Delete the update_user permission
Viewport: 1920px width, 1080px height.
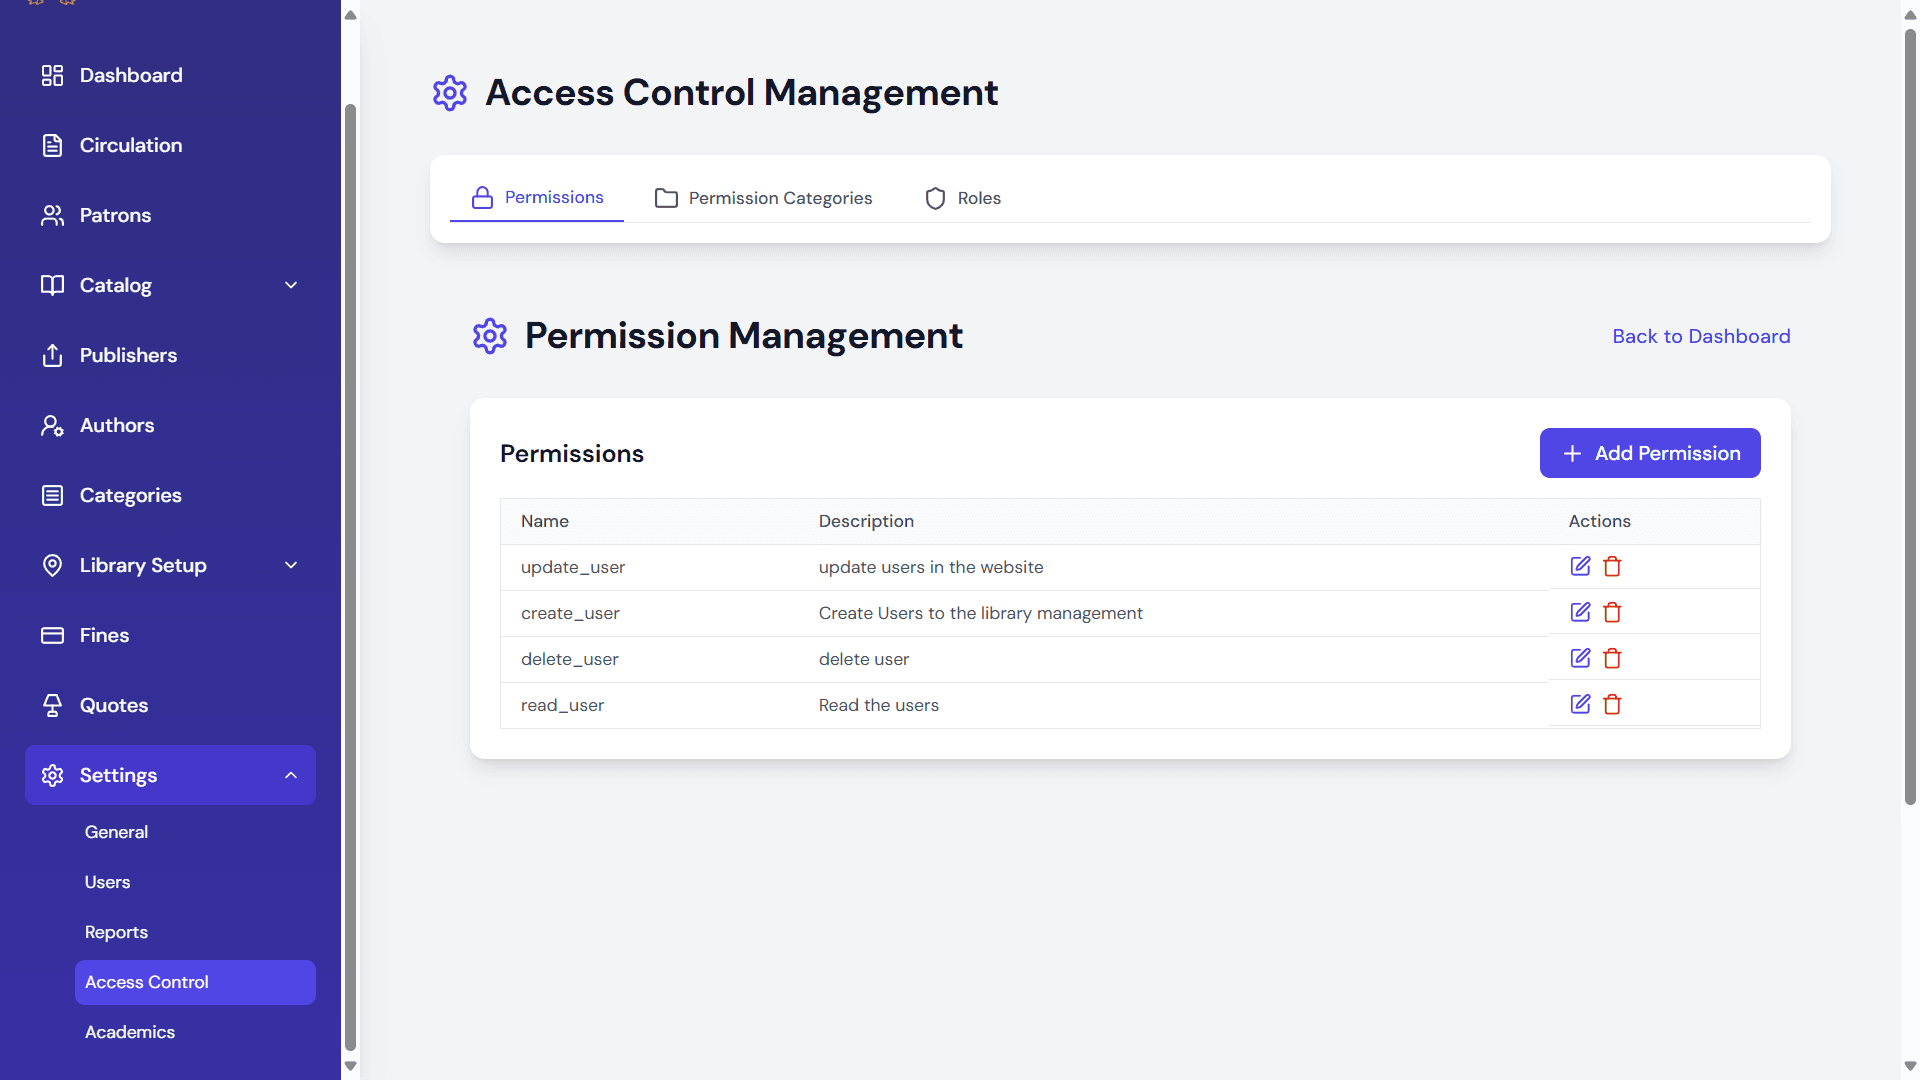coord(1612,567)
